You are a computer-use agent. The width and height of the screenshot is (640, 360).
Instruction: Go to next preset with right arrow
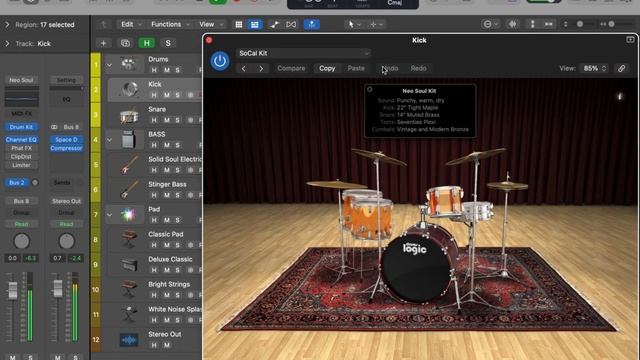click(x=261, y=69)
